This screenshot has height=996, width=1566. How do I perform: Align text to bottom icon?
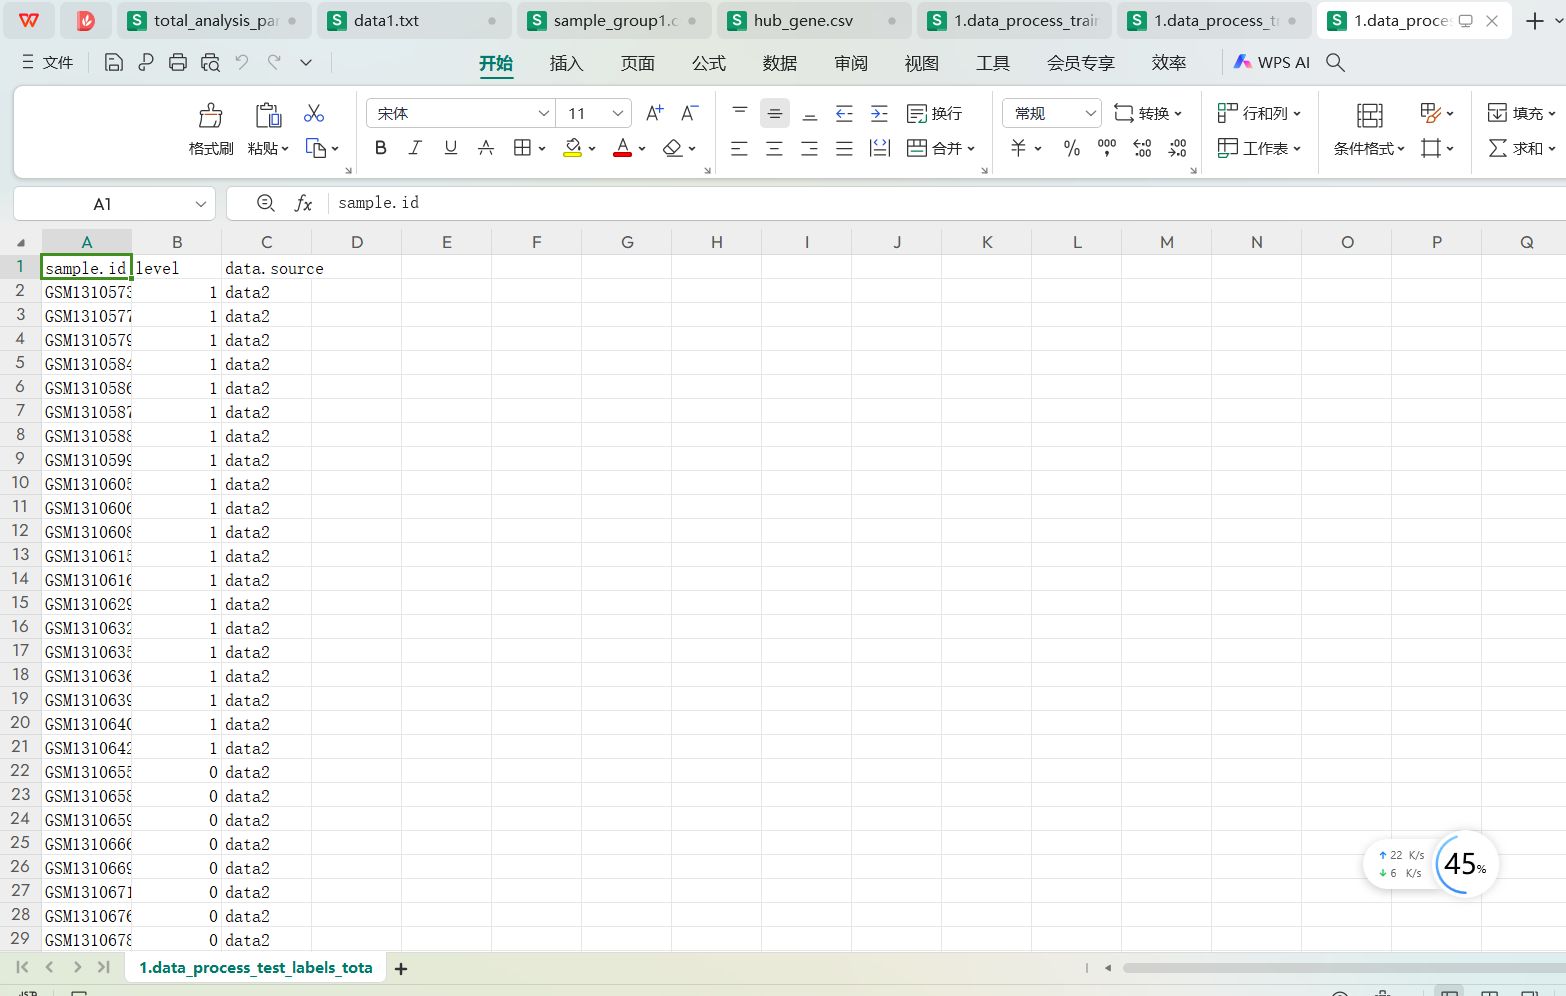[810, 113]
